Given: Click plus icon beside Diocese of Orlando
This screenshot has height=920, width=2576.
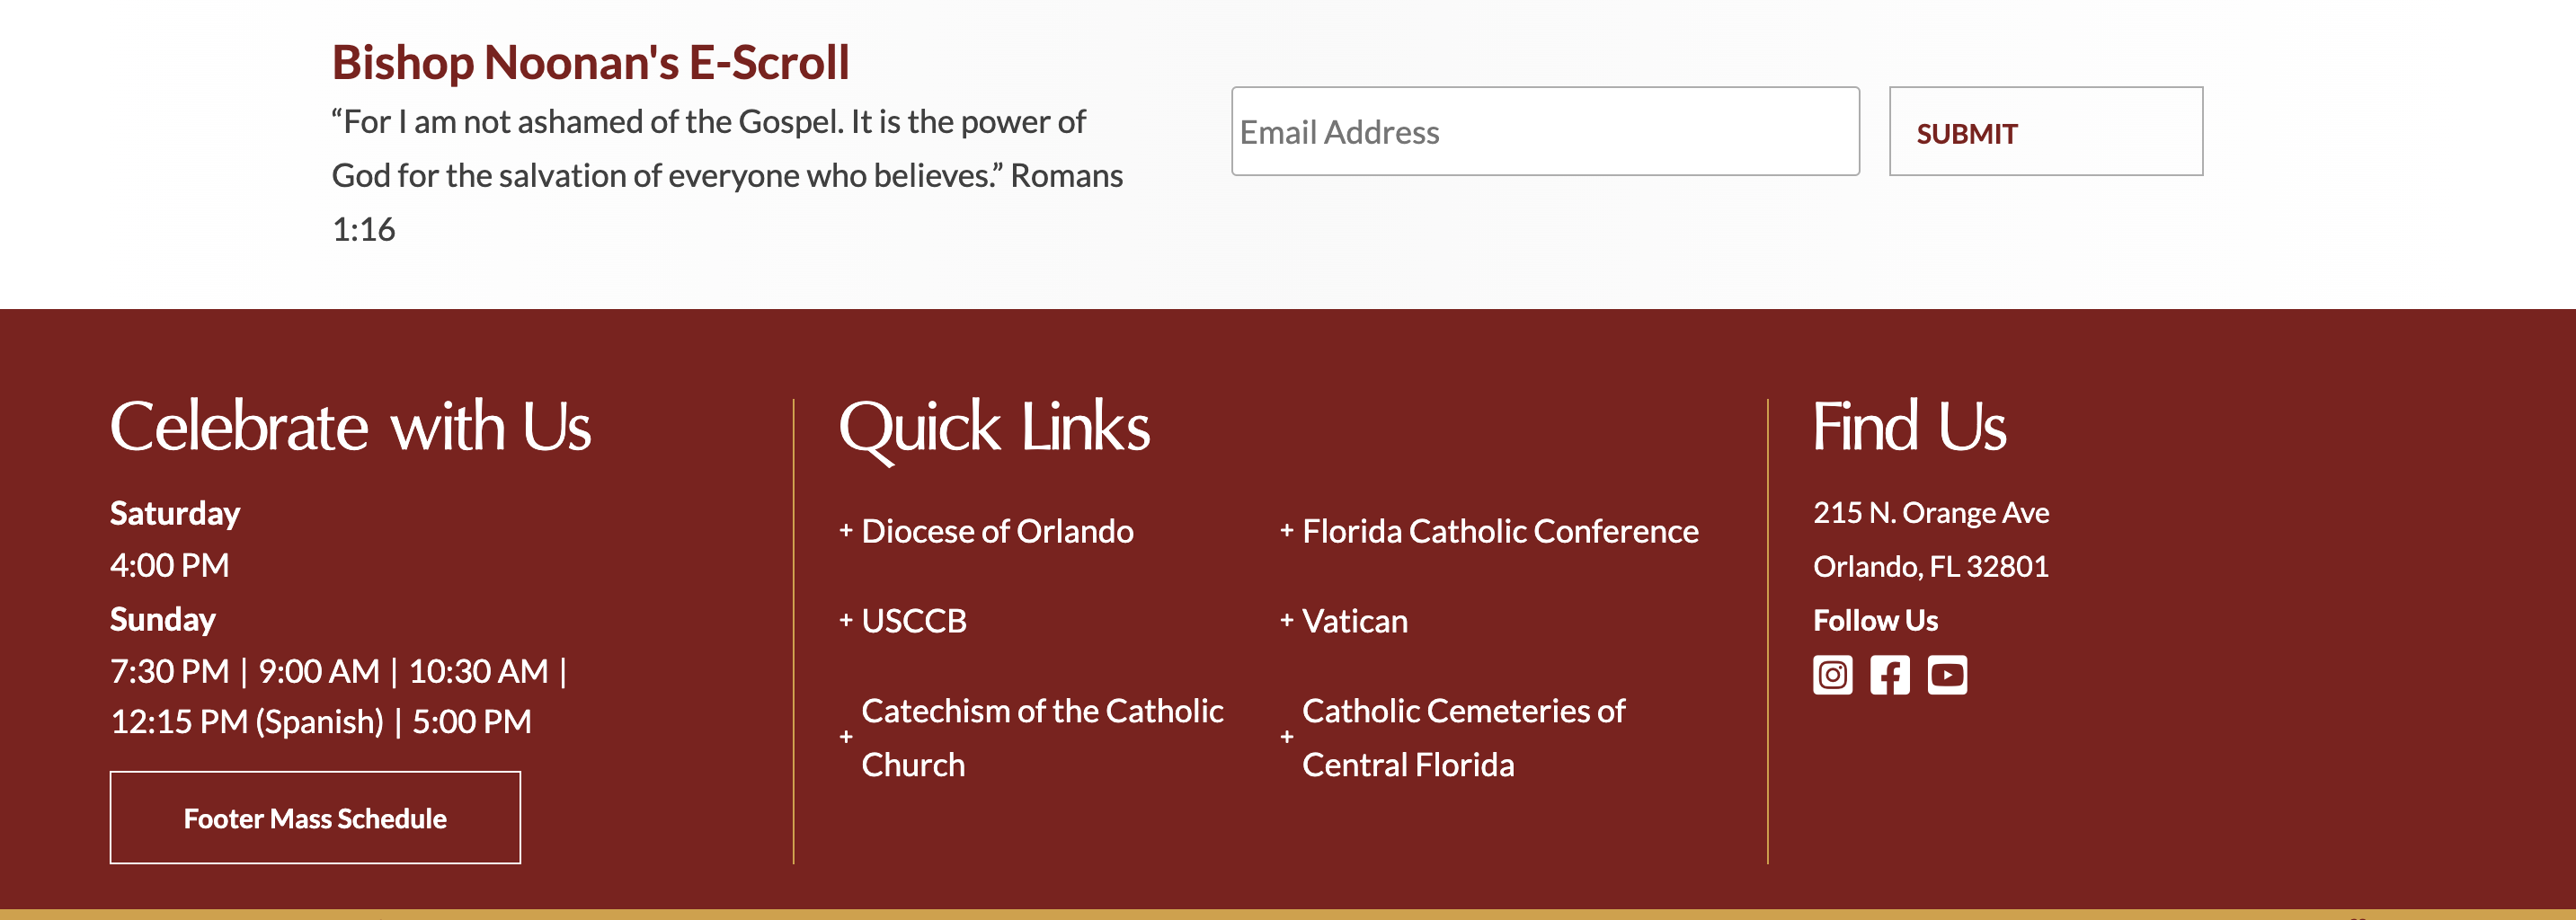Looking at the screenshot, I should 846,530.
